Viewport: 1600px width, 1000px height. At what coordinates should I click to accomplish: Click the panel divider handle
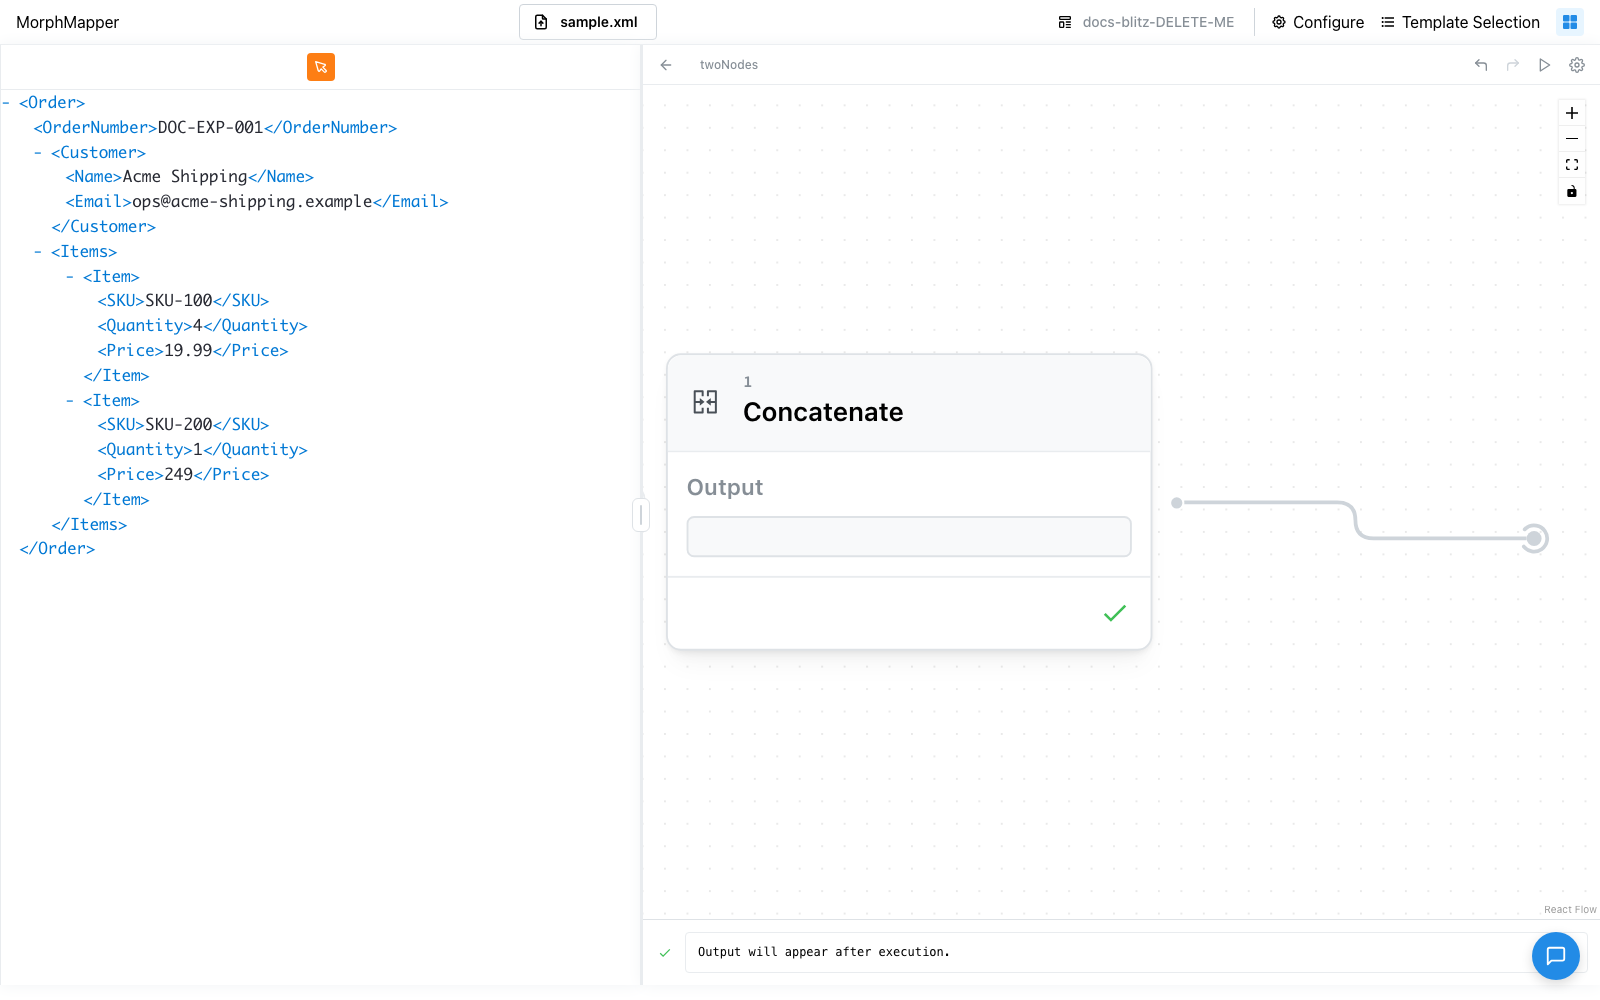pos(641,515)
